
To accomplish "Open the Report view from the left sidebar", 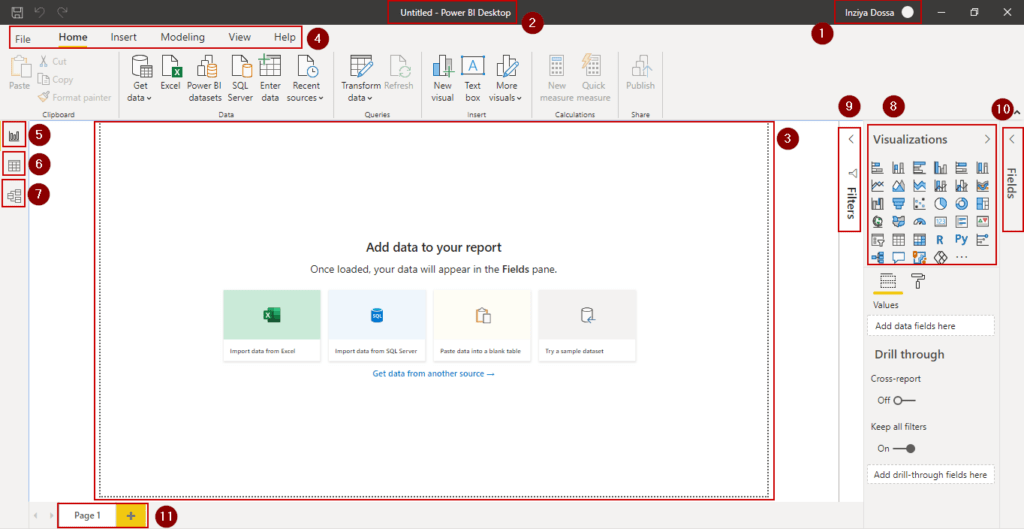I will [14, 136].
